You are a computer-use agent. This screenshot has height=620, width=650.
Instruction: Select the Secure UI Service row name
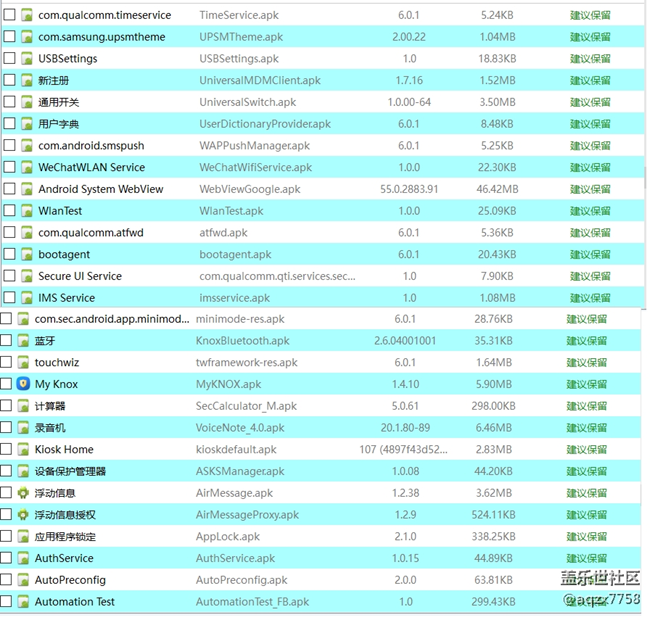coord(80,276)
